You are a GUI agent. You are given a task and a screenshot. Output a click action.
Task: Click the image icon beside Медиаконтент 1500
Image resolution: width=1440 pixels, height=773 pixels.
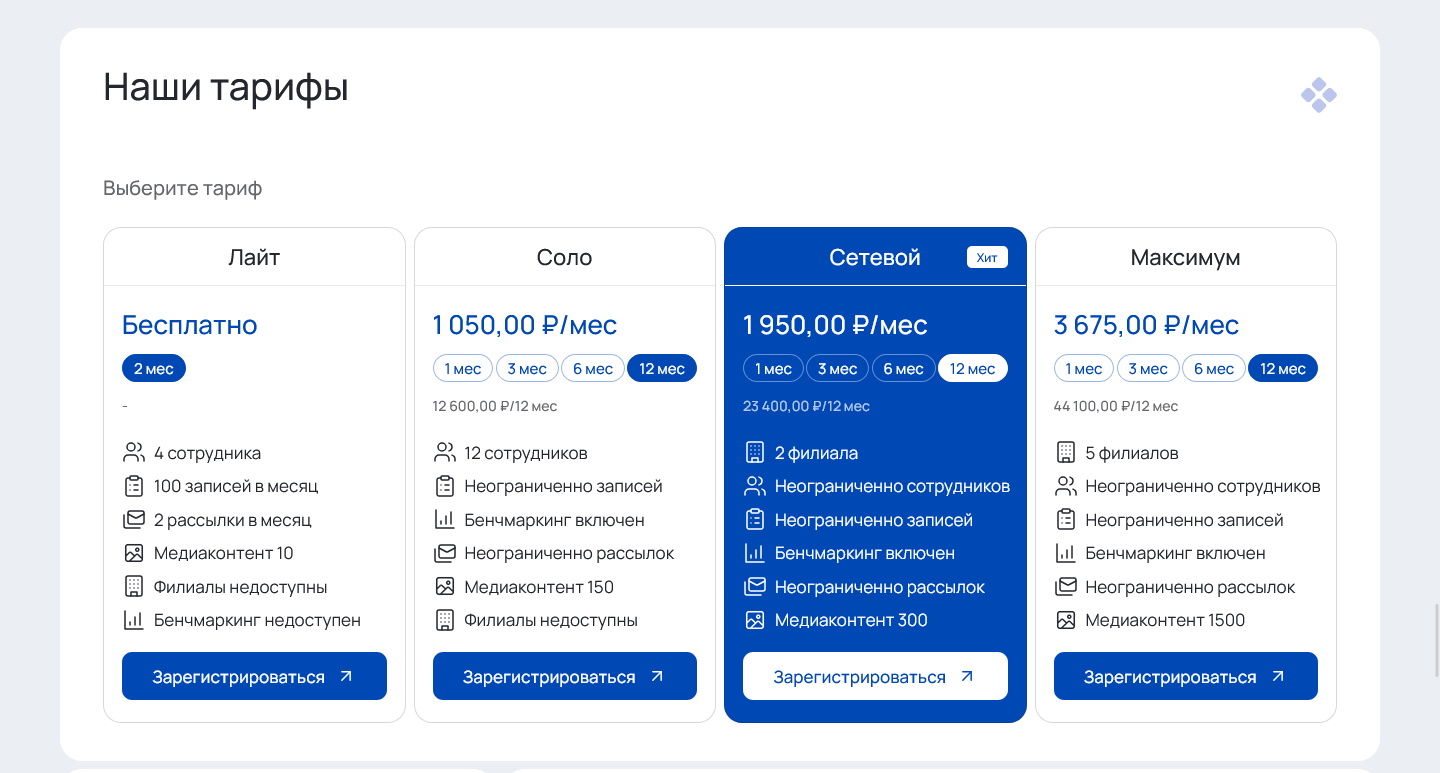[x=1066, y=620]
